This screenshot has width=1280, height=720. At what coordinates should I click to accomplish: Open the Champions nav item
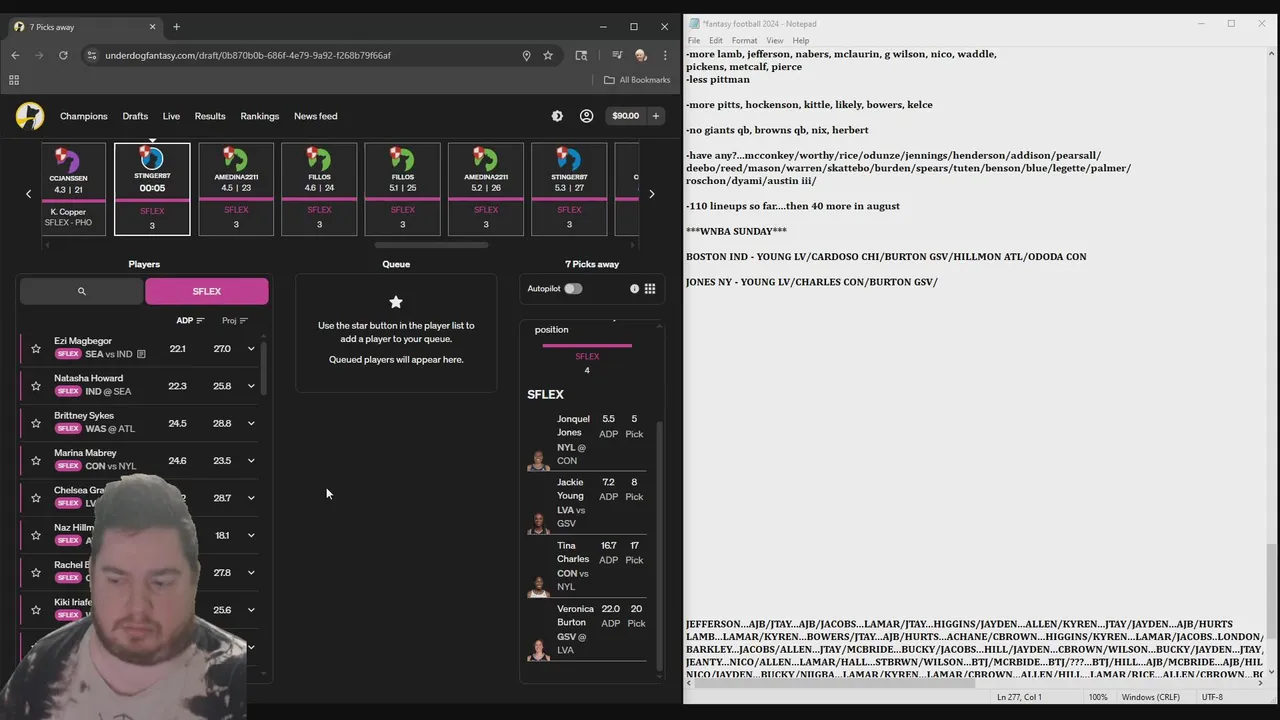coord(84,116)
